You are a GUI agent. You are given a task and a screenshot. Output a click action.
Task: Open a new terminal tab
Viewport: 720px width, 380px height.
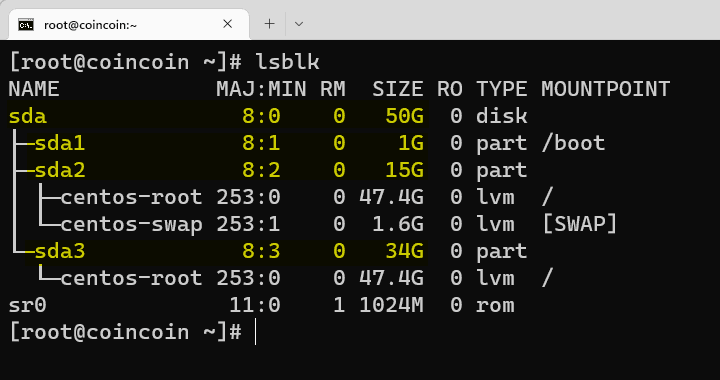[x=270, y=24]
